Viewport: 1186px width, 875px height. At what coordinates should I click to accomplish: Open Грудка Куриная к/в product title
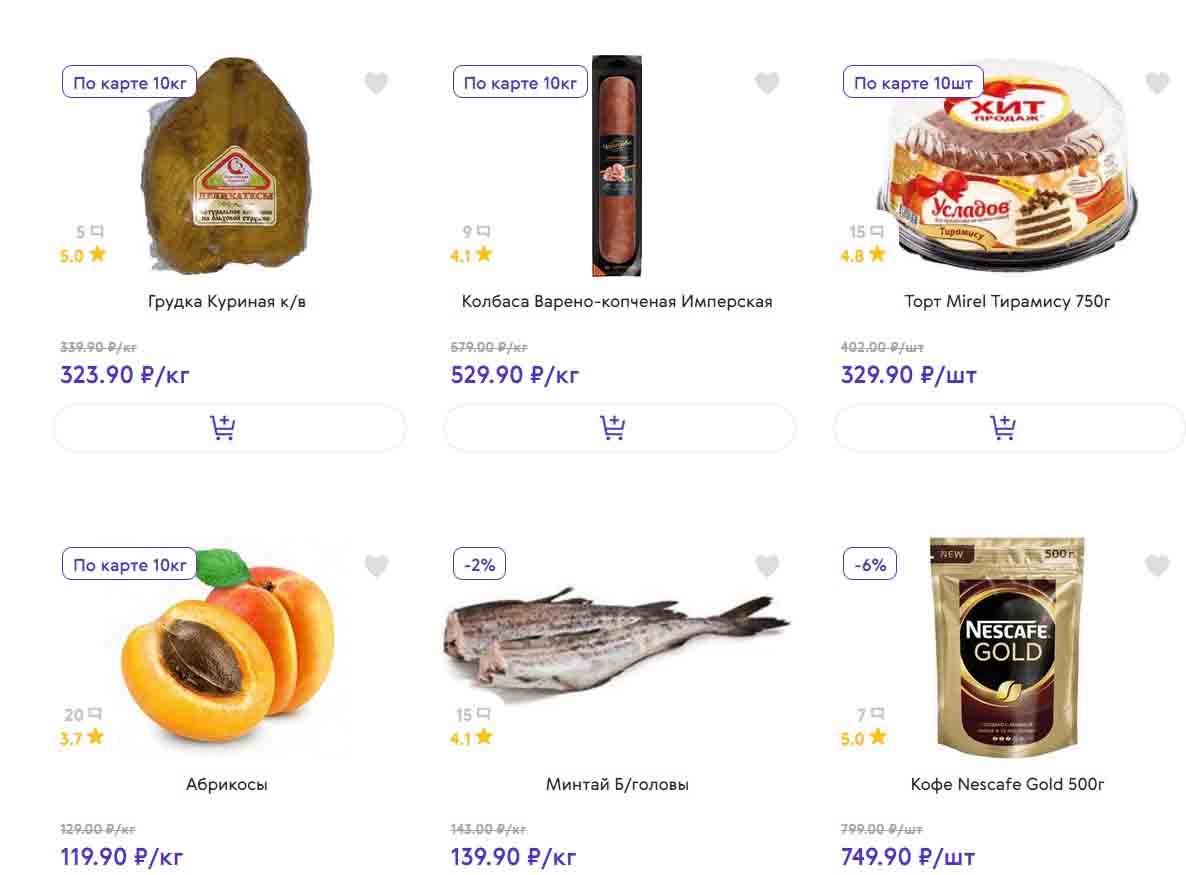[227, 301]
